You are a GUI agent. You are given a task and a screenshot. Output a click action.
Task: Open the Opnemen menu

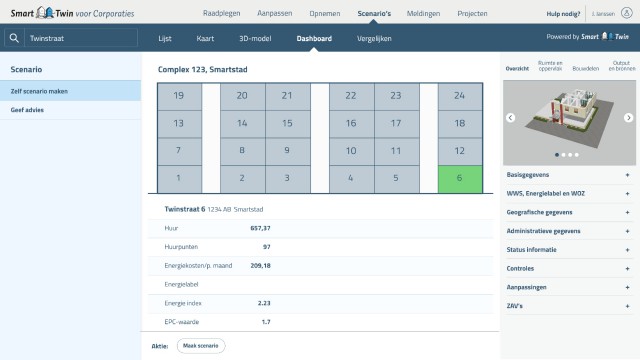coord(324,13)
